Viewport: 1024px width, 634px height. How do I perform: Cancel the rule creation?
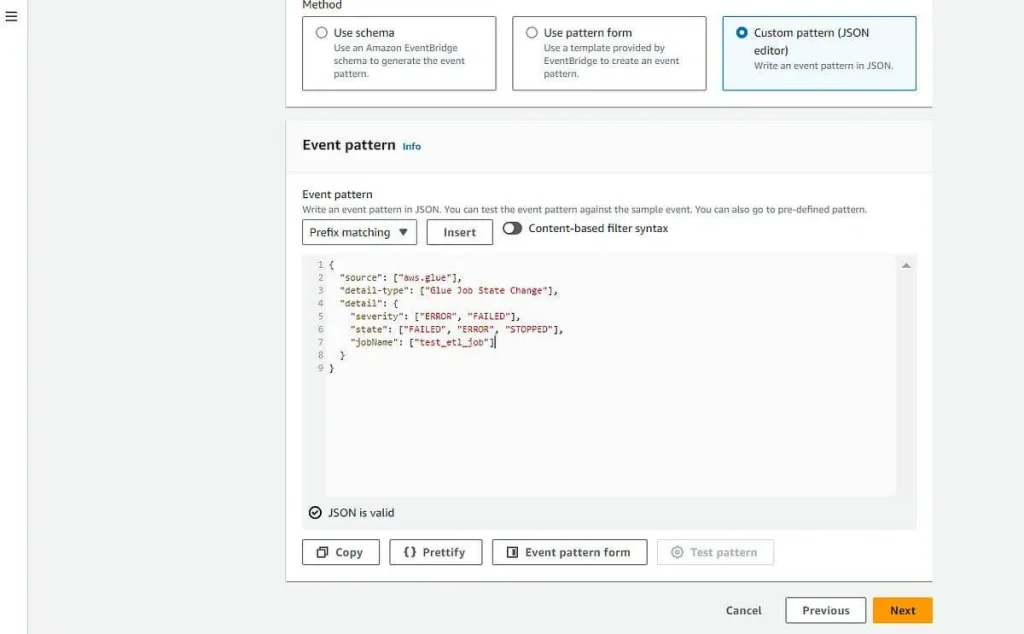pyautogui.click(x=743, y=610)
